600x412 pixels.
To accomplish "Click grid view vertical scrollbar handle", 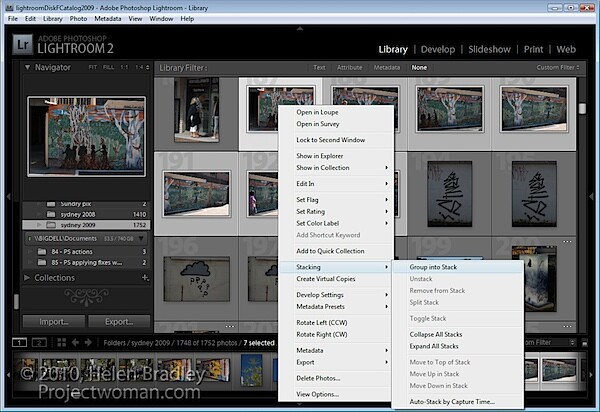I will [582, 109].
